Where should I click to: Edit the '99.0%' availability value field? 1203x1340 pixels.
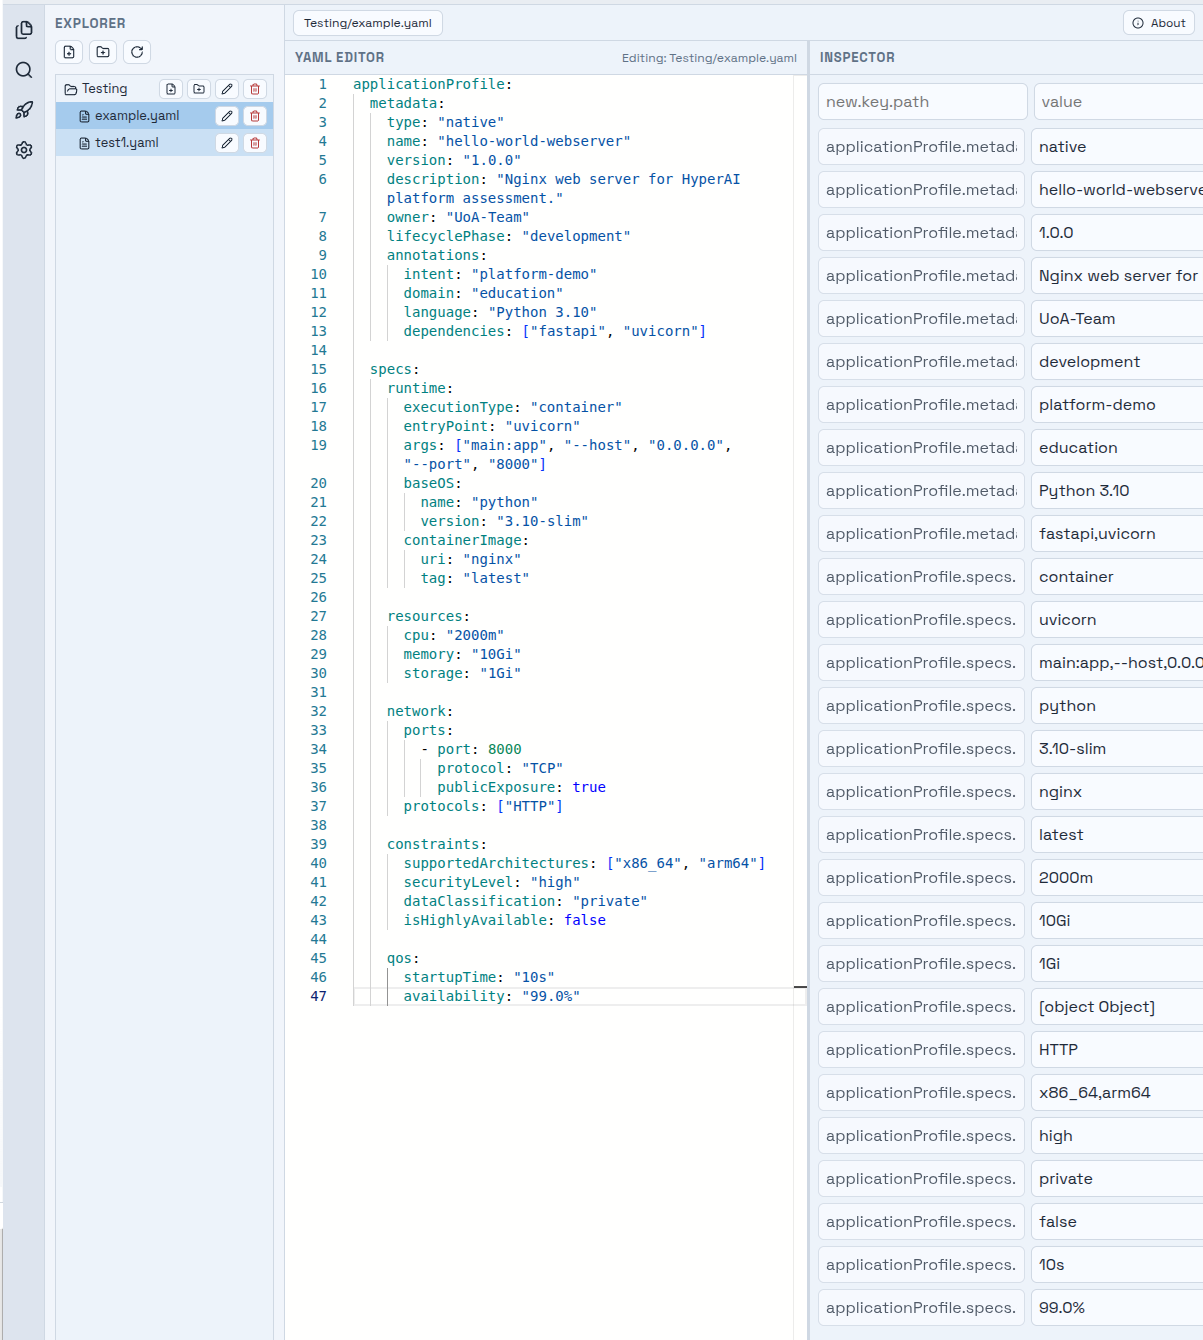(x=1117, y=1308)
